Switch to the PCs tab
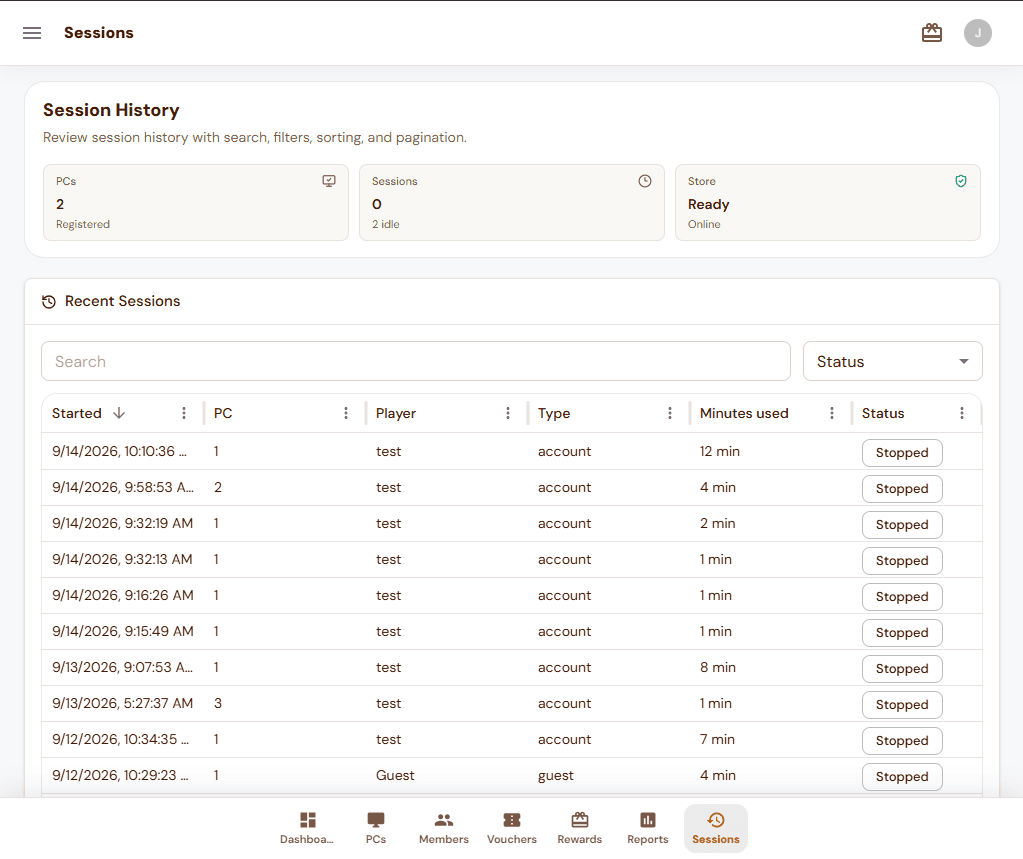Image resolution: width=1023 pixels, height=859 pixels. click(x=376, y=828)
